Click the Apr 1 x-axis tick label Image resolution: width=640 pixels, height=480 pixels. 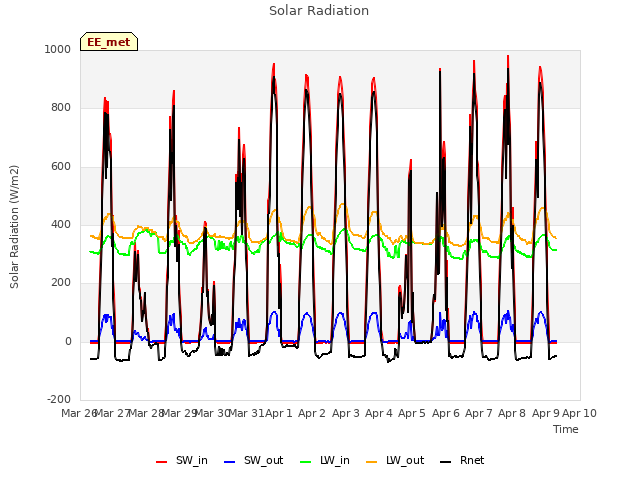(x=279, y=413)
